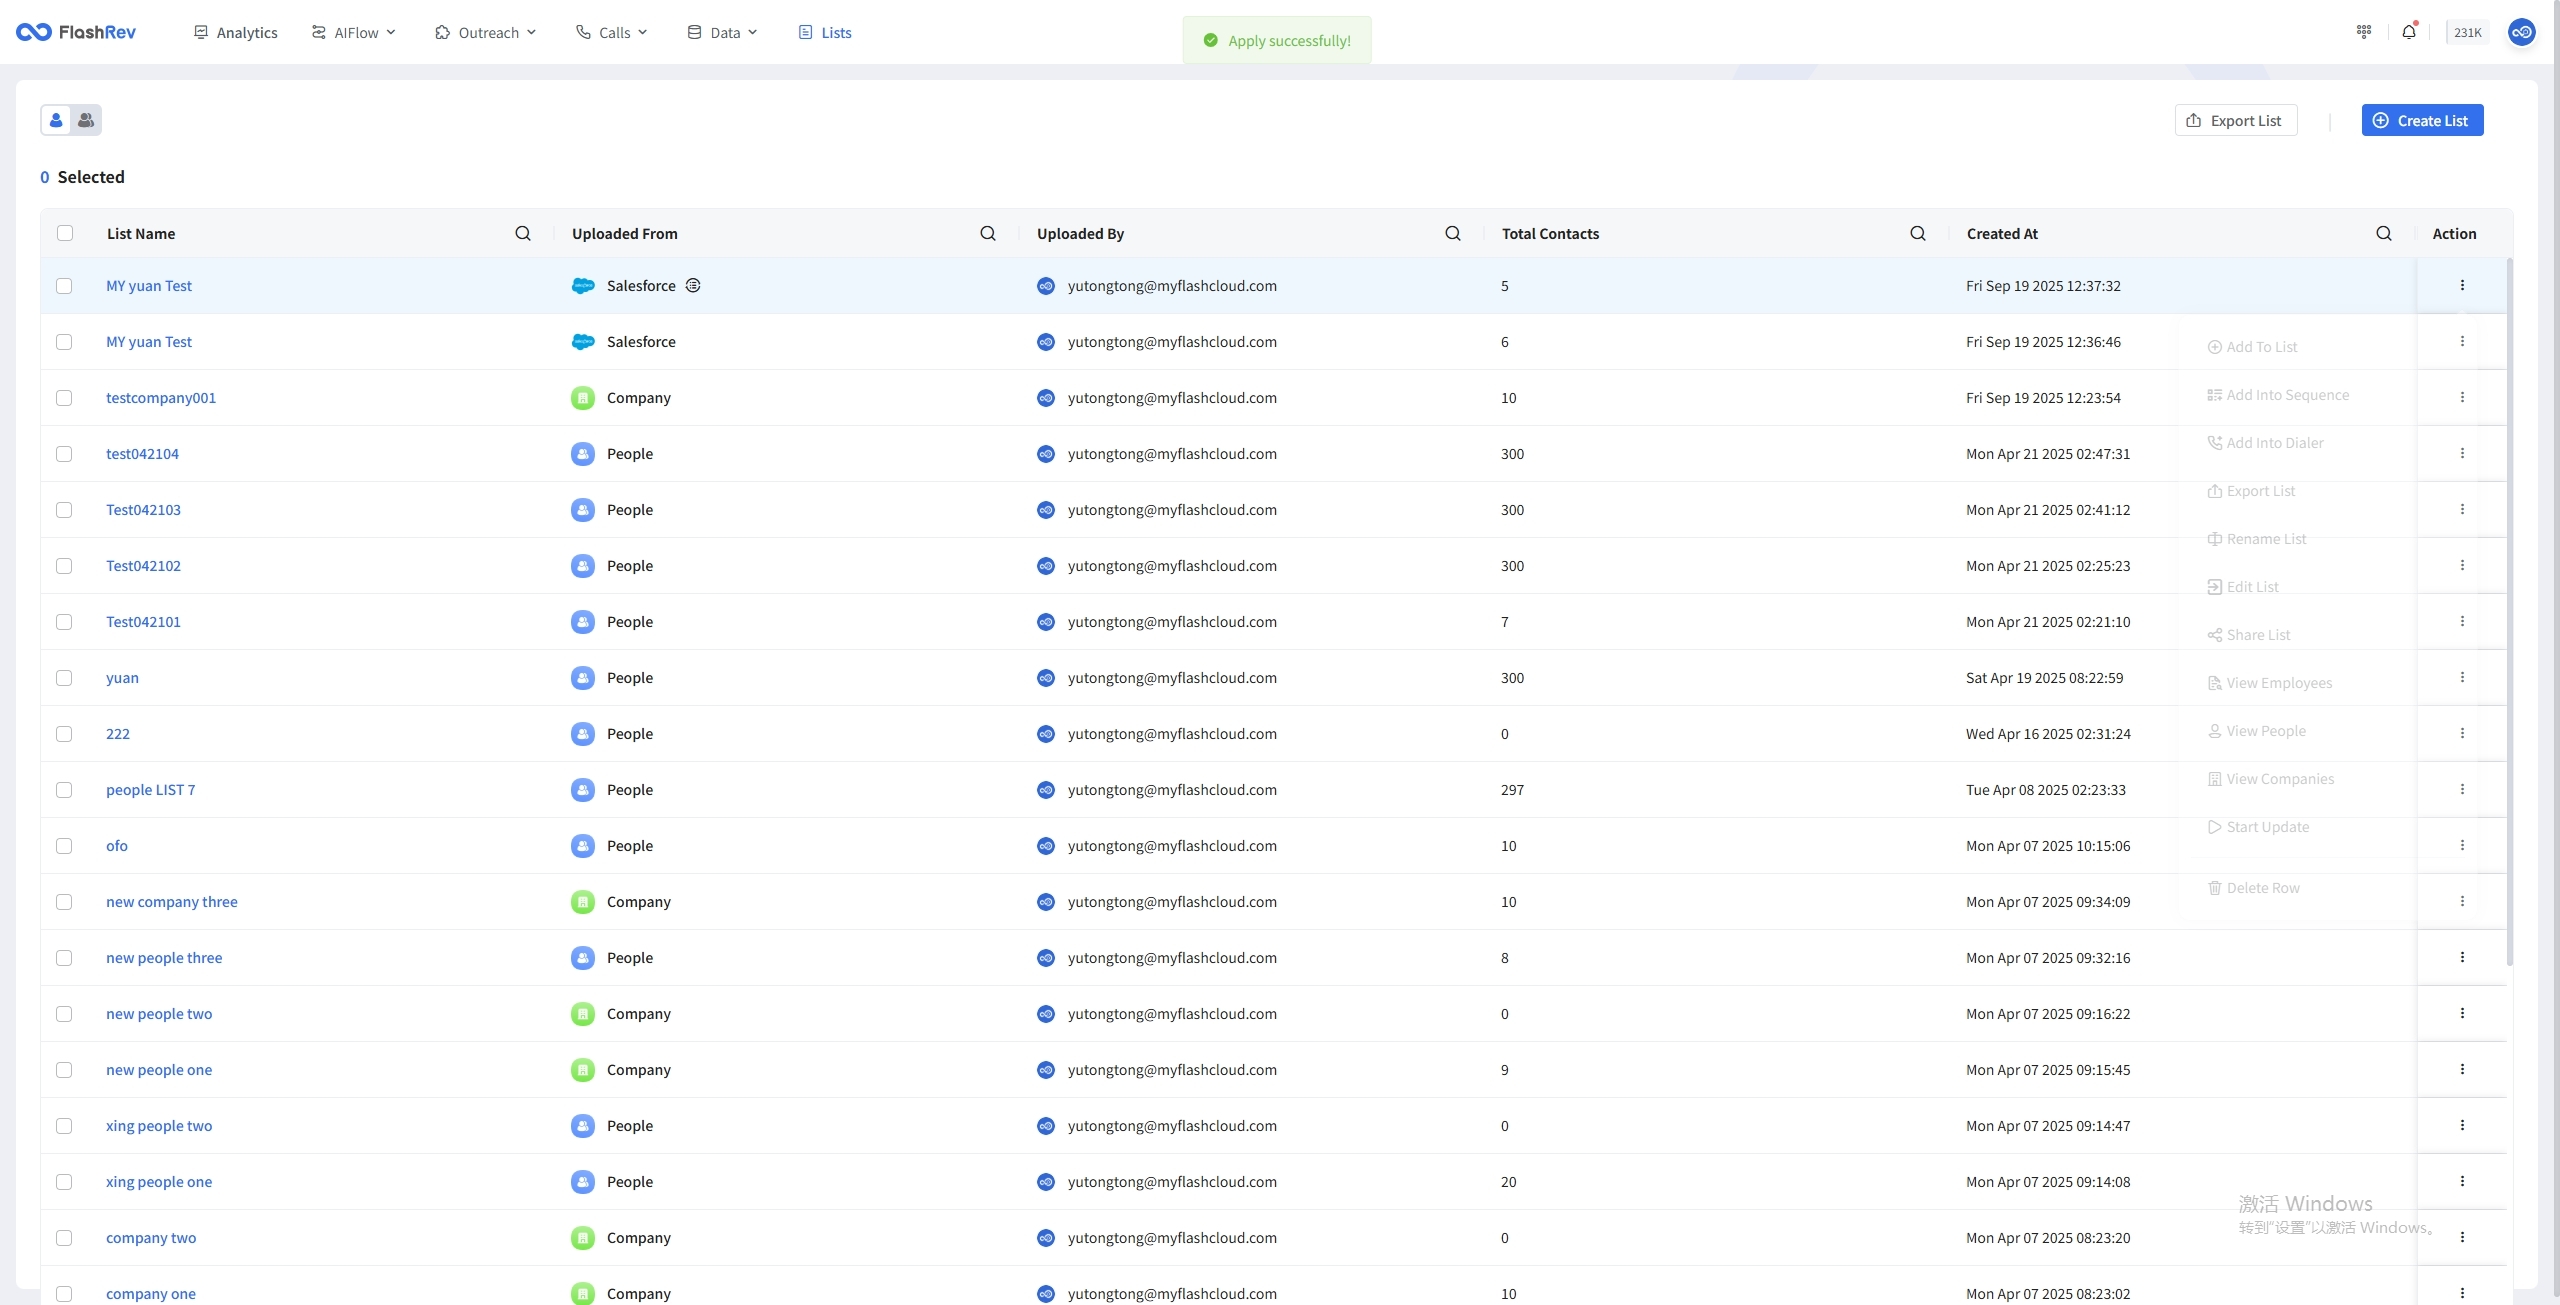Image resolution: width=2560 pixels, height=1305 pixels.
Task: Click the sync icon beside the first Salesforce entry
Action: 693,286
